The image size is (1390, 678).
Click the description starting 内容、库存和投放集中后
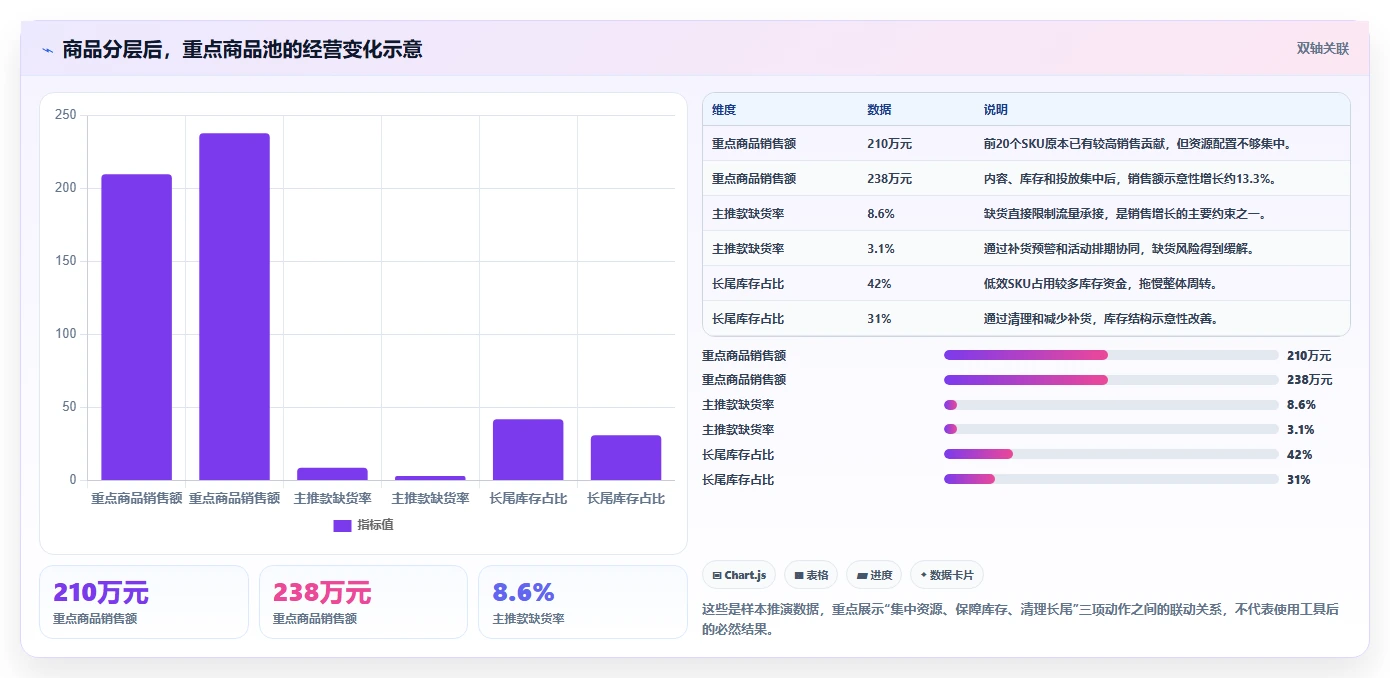coord(1129,179)
